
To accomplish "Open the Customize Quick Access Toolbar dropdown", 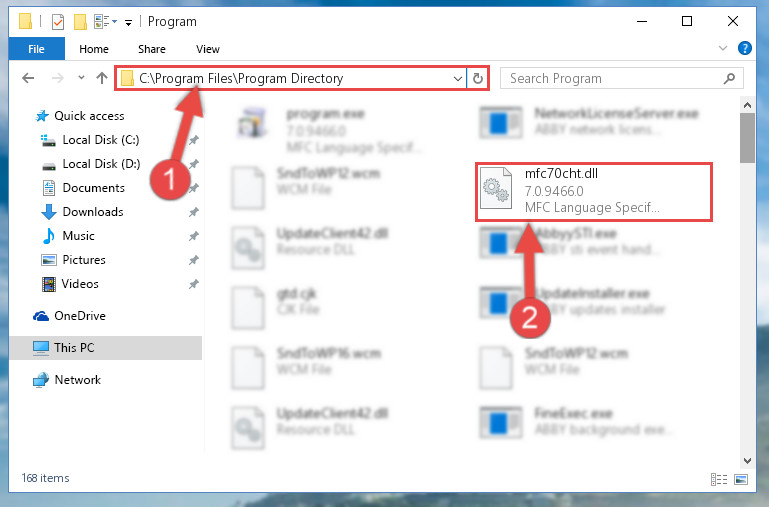I will [x=128, y=23].
